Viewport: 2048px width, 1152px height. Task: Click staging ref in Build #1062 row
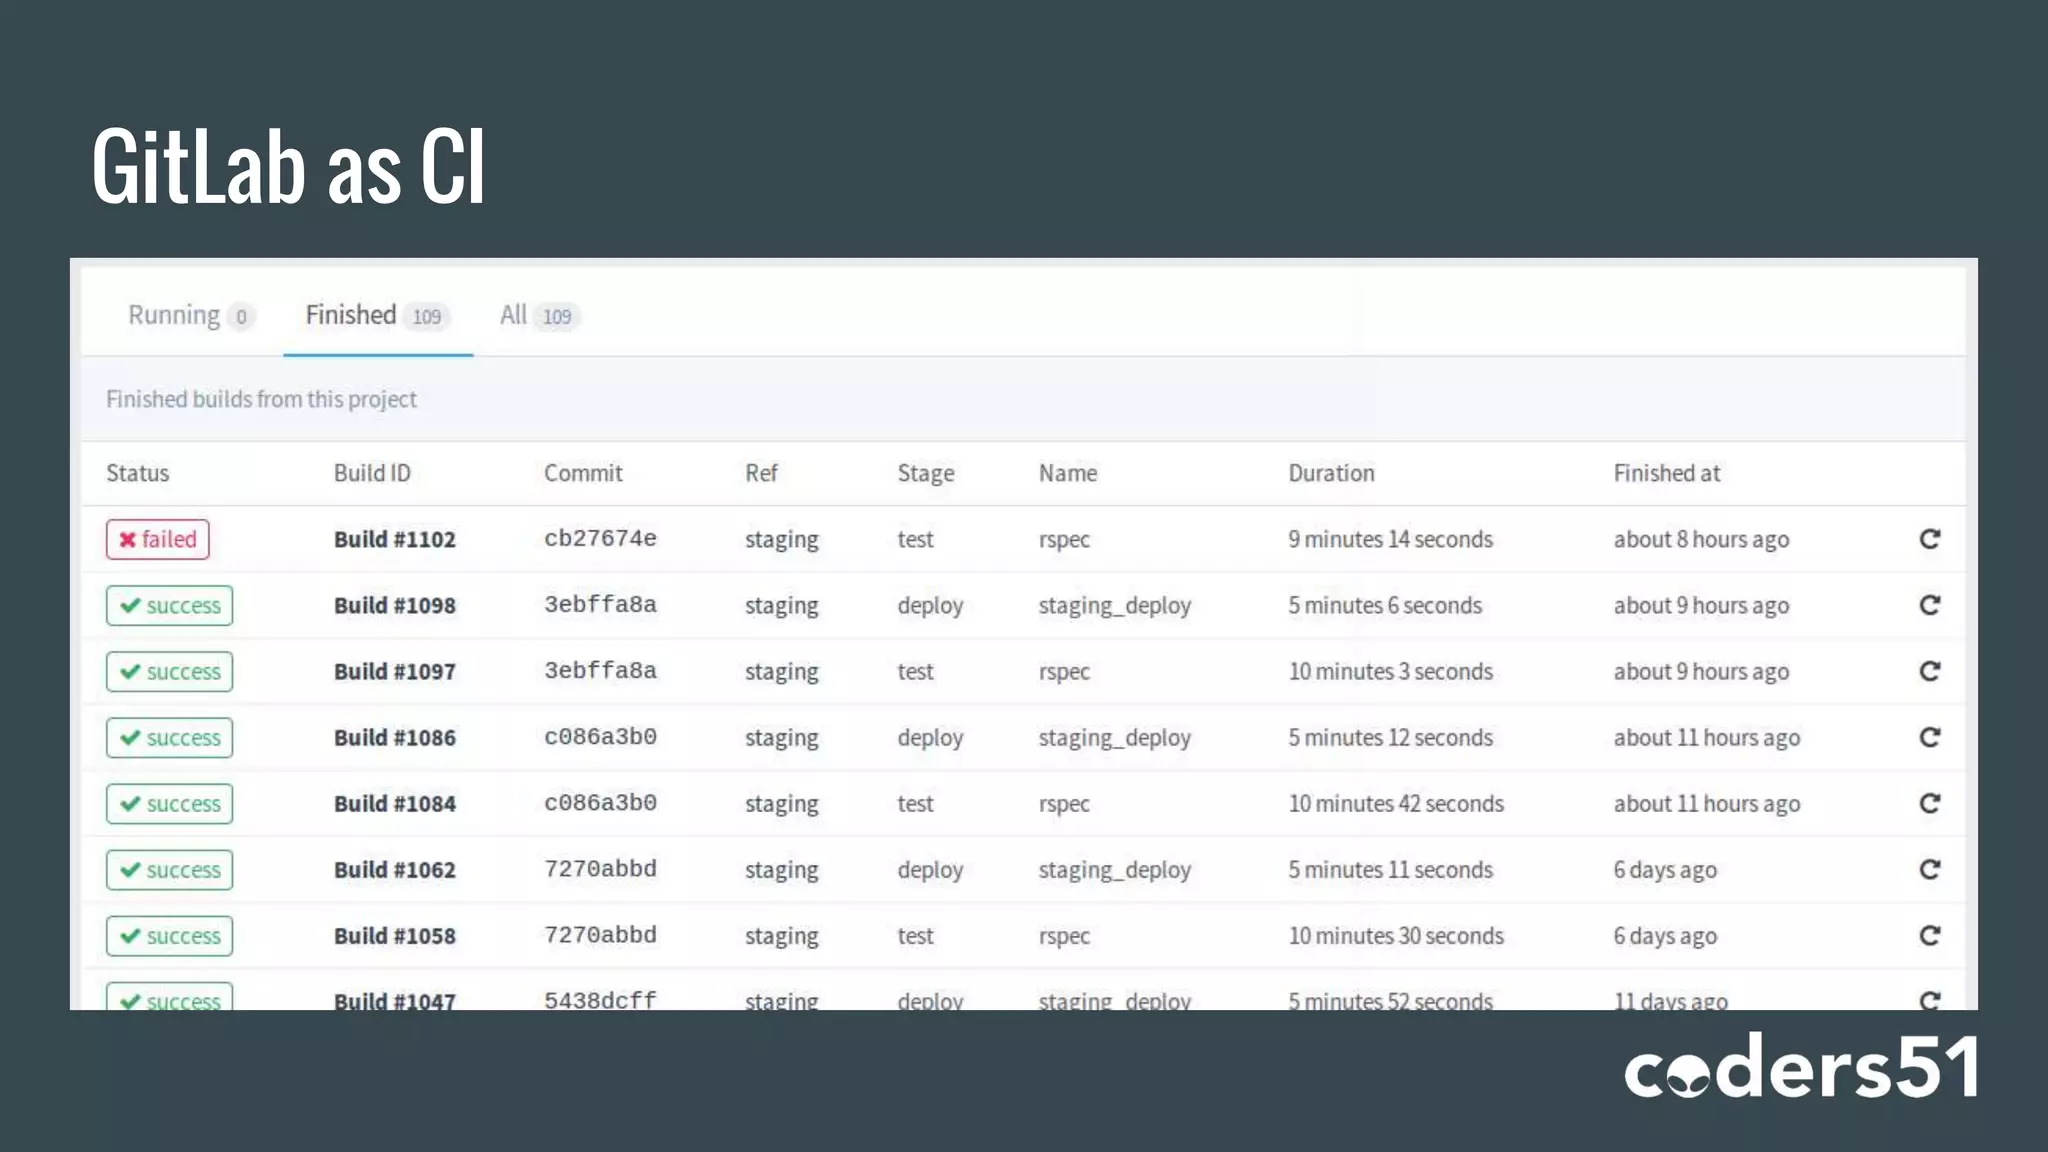coord(781,870)
